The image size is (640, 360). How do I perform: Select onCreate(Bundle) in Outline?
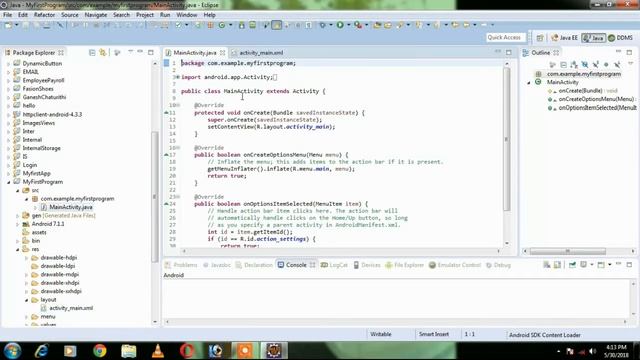pyautogui.click(x=580, y=91)
